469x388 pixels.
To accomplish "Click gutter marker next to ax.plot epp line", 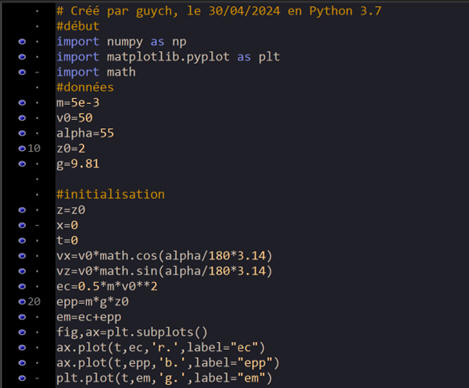I will click(22, 363).
